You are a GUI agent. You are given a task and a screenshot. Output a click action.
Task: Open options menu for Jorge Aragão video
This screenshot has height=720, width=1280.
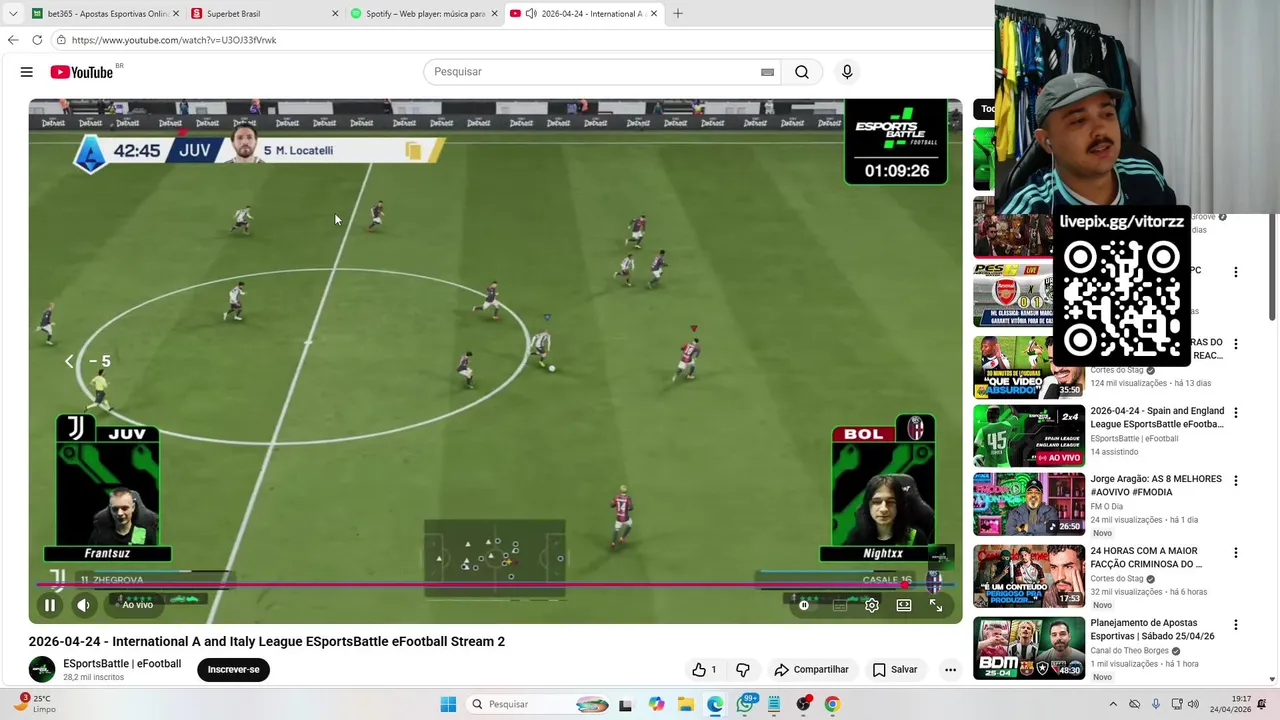coord(1236,480)
